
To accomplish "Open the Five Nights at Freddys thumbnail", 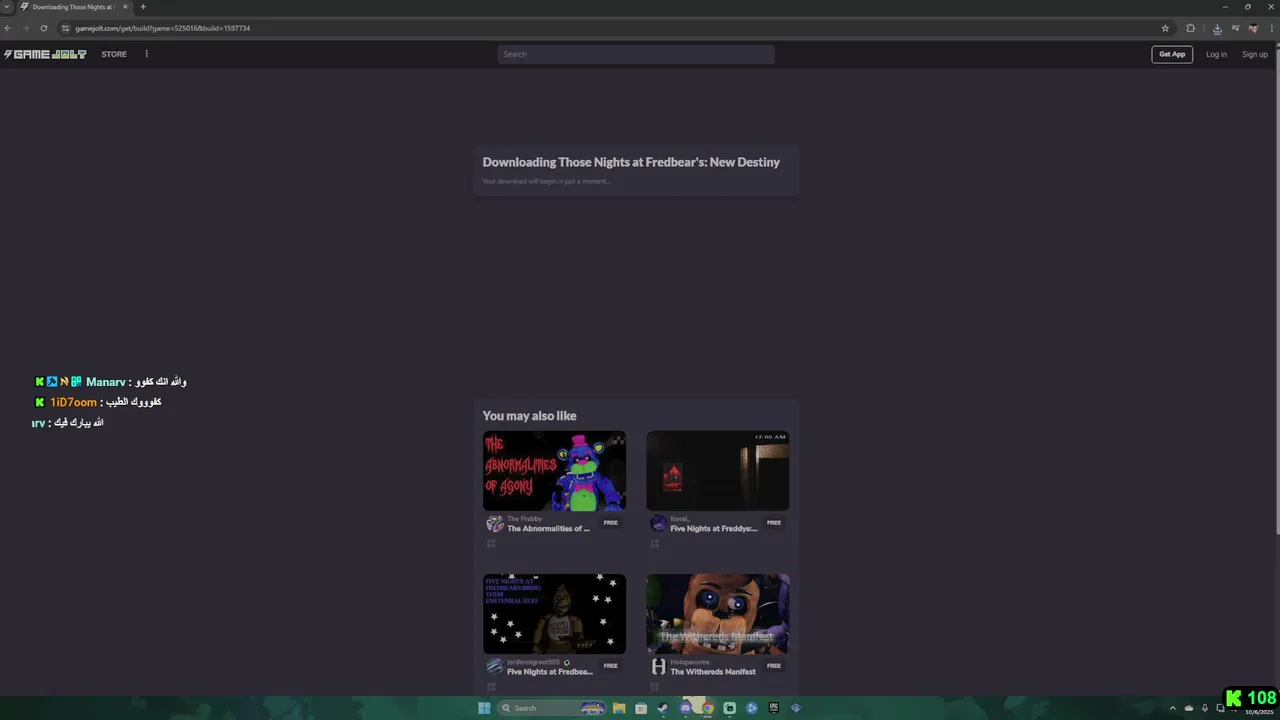I will (717, 471).
